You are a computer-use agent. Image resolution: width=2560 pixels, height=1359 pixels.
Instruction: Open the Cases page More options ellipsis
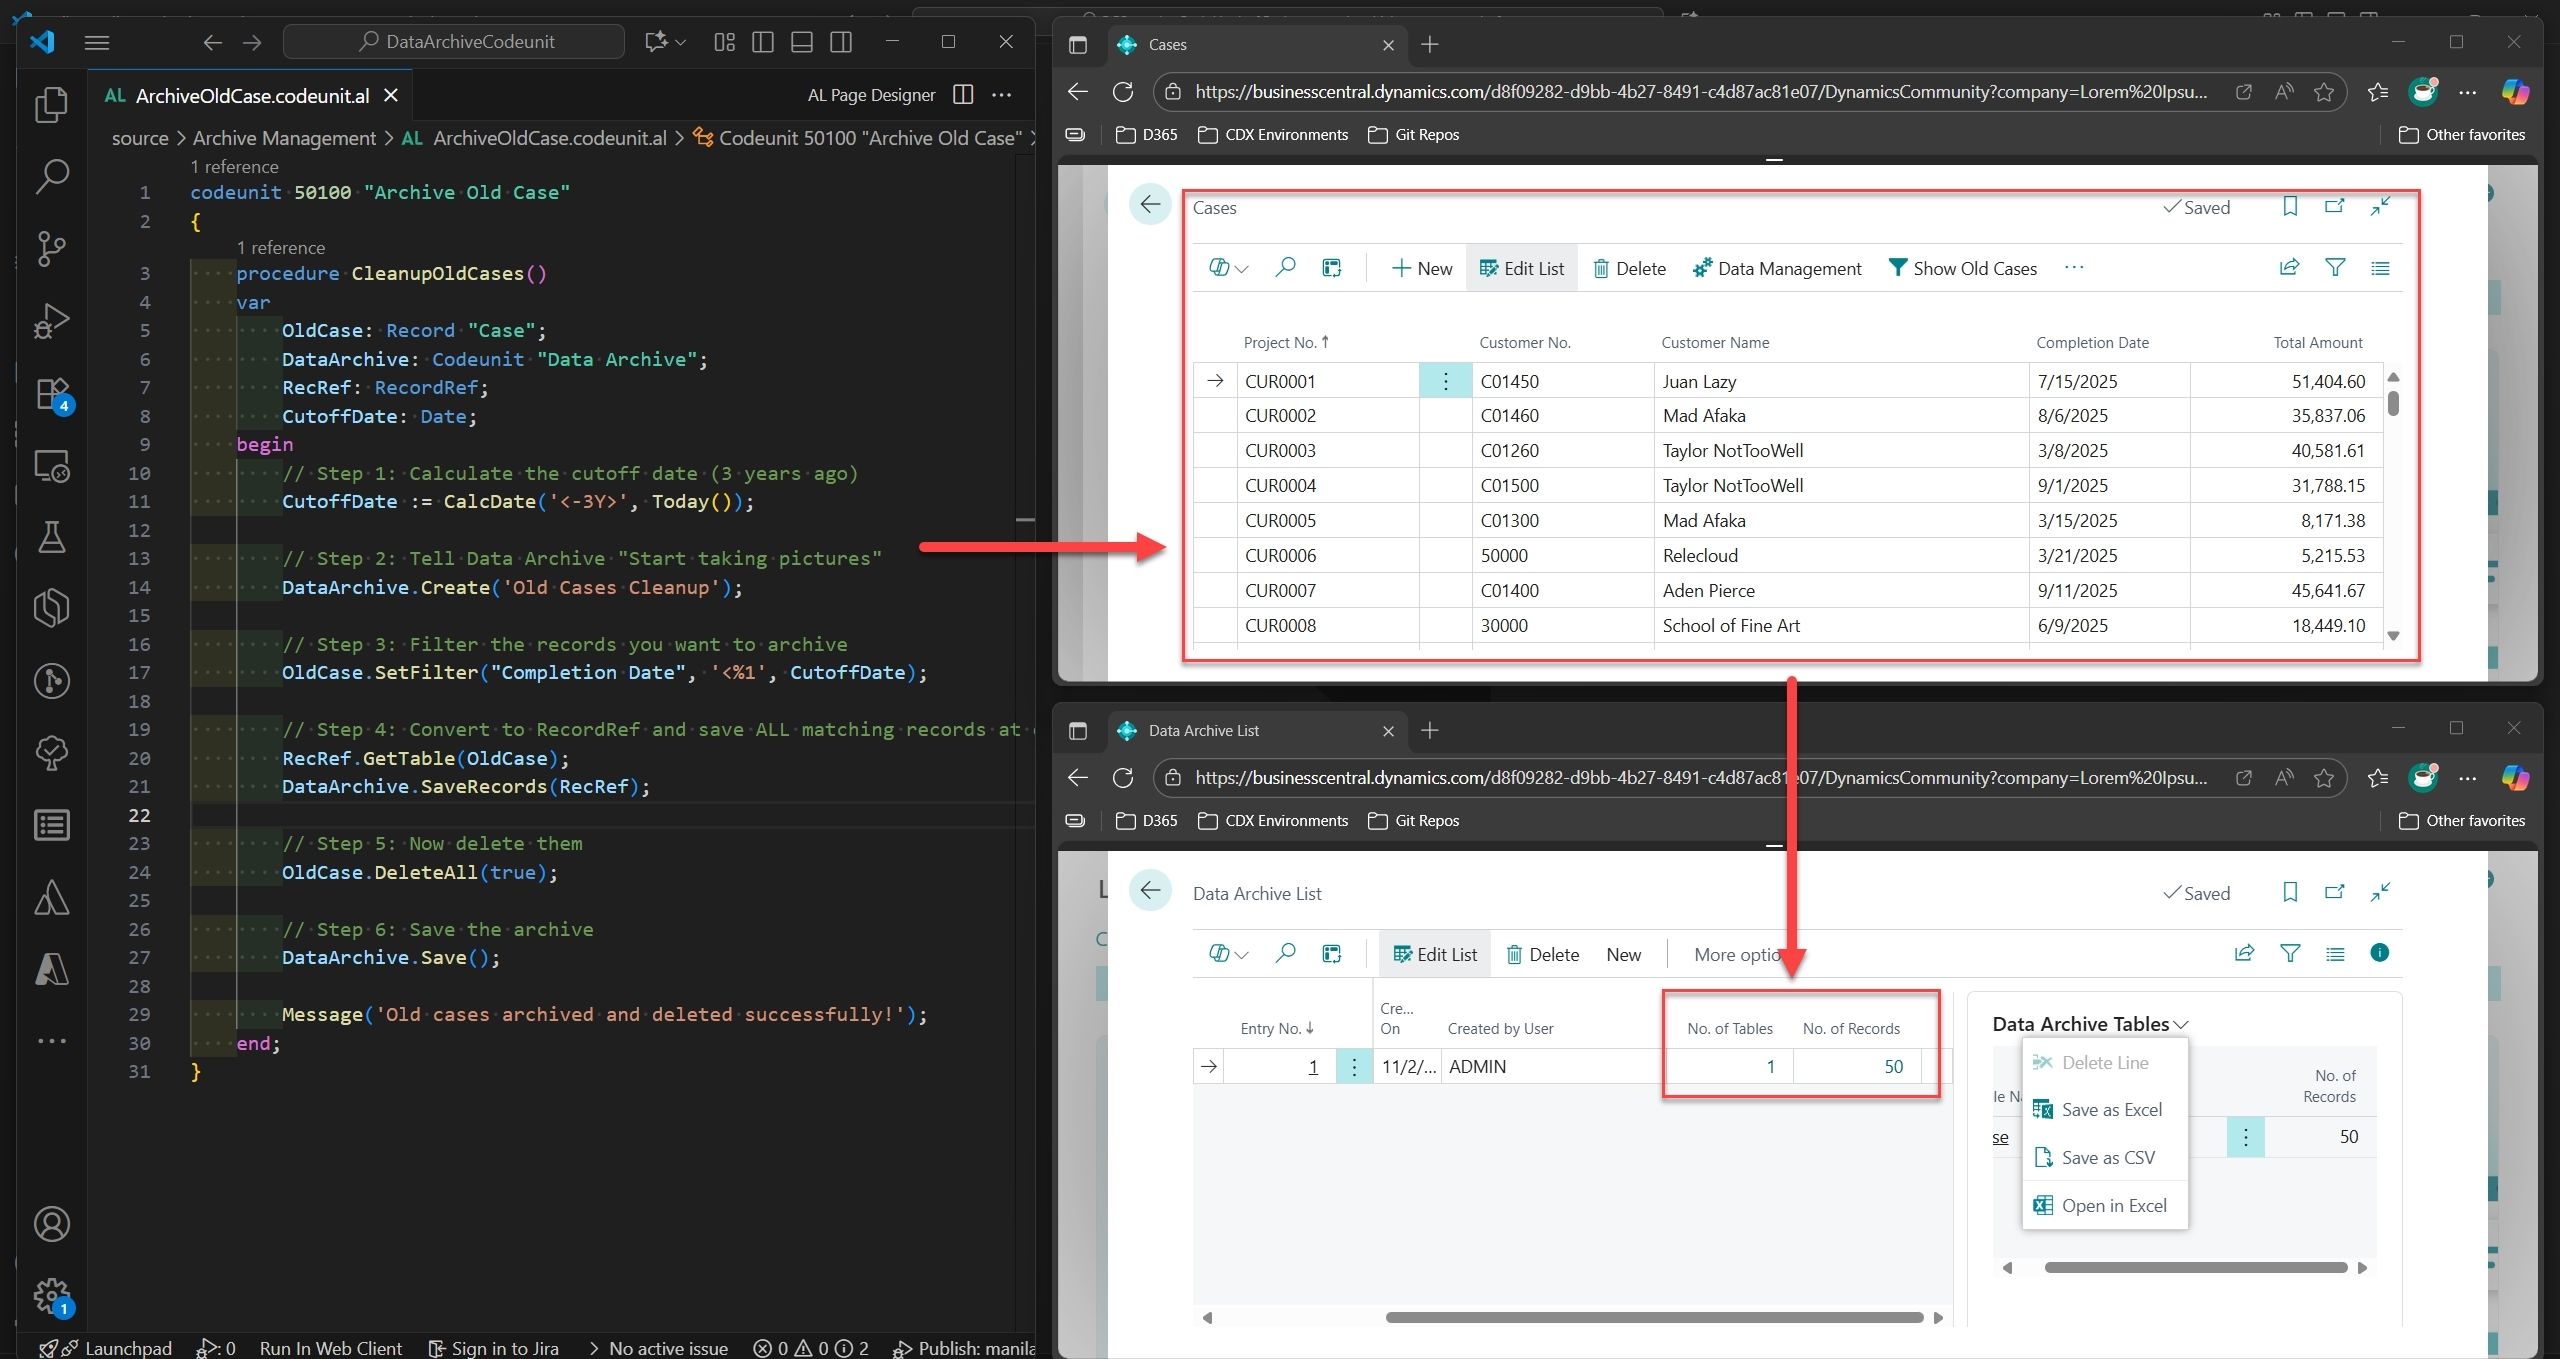coord(2075,268)
